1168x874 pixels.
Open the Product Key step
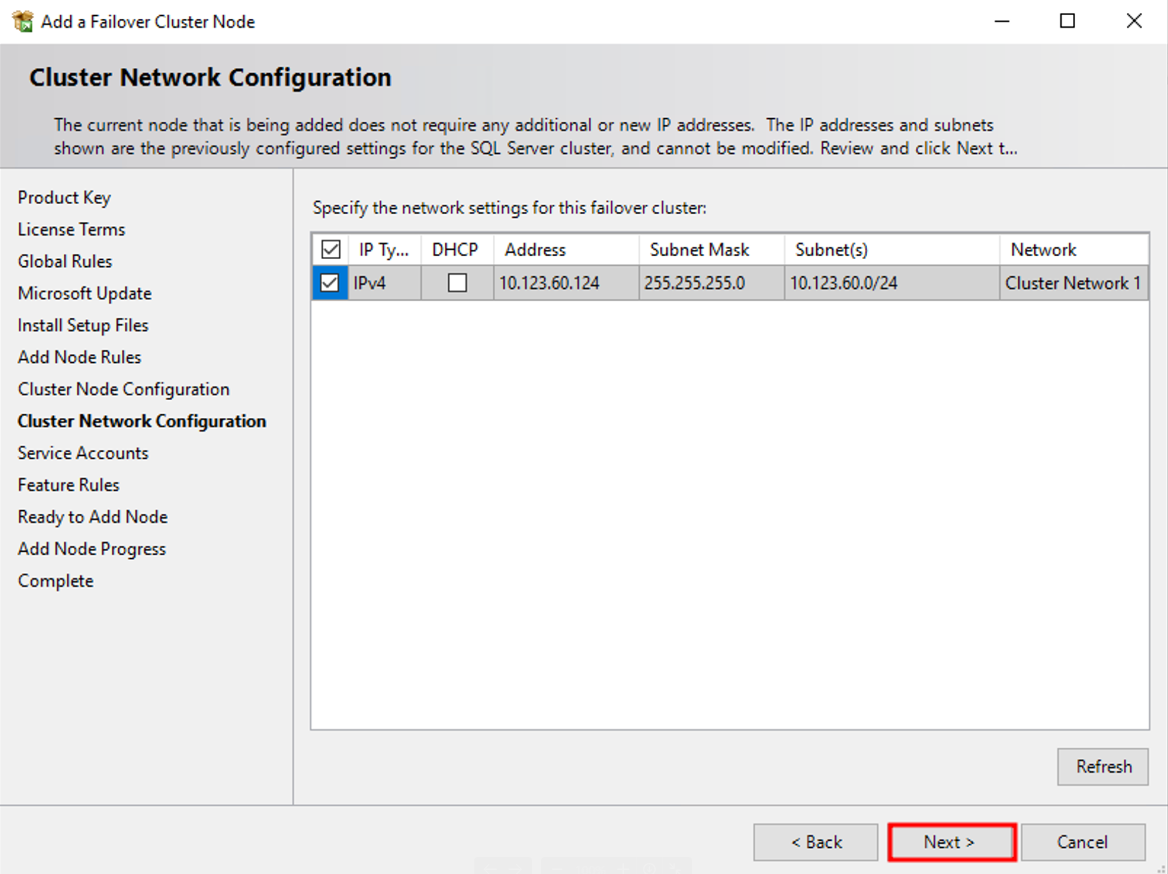(x=64, y=197)
